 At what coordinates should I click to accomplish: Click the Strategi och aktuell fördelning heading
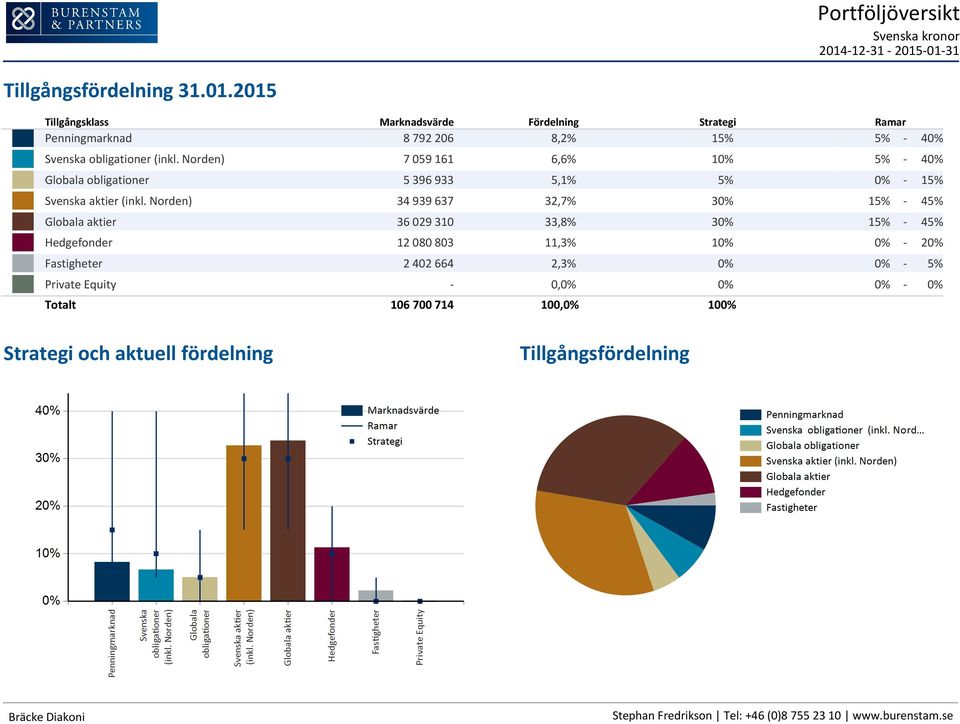(138, 354)
